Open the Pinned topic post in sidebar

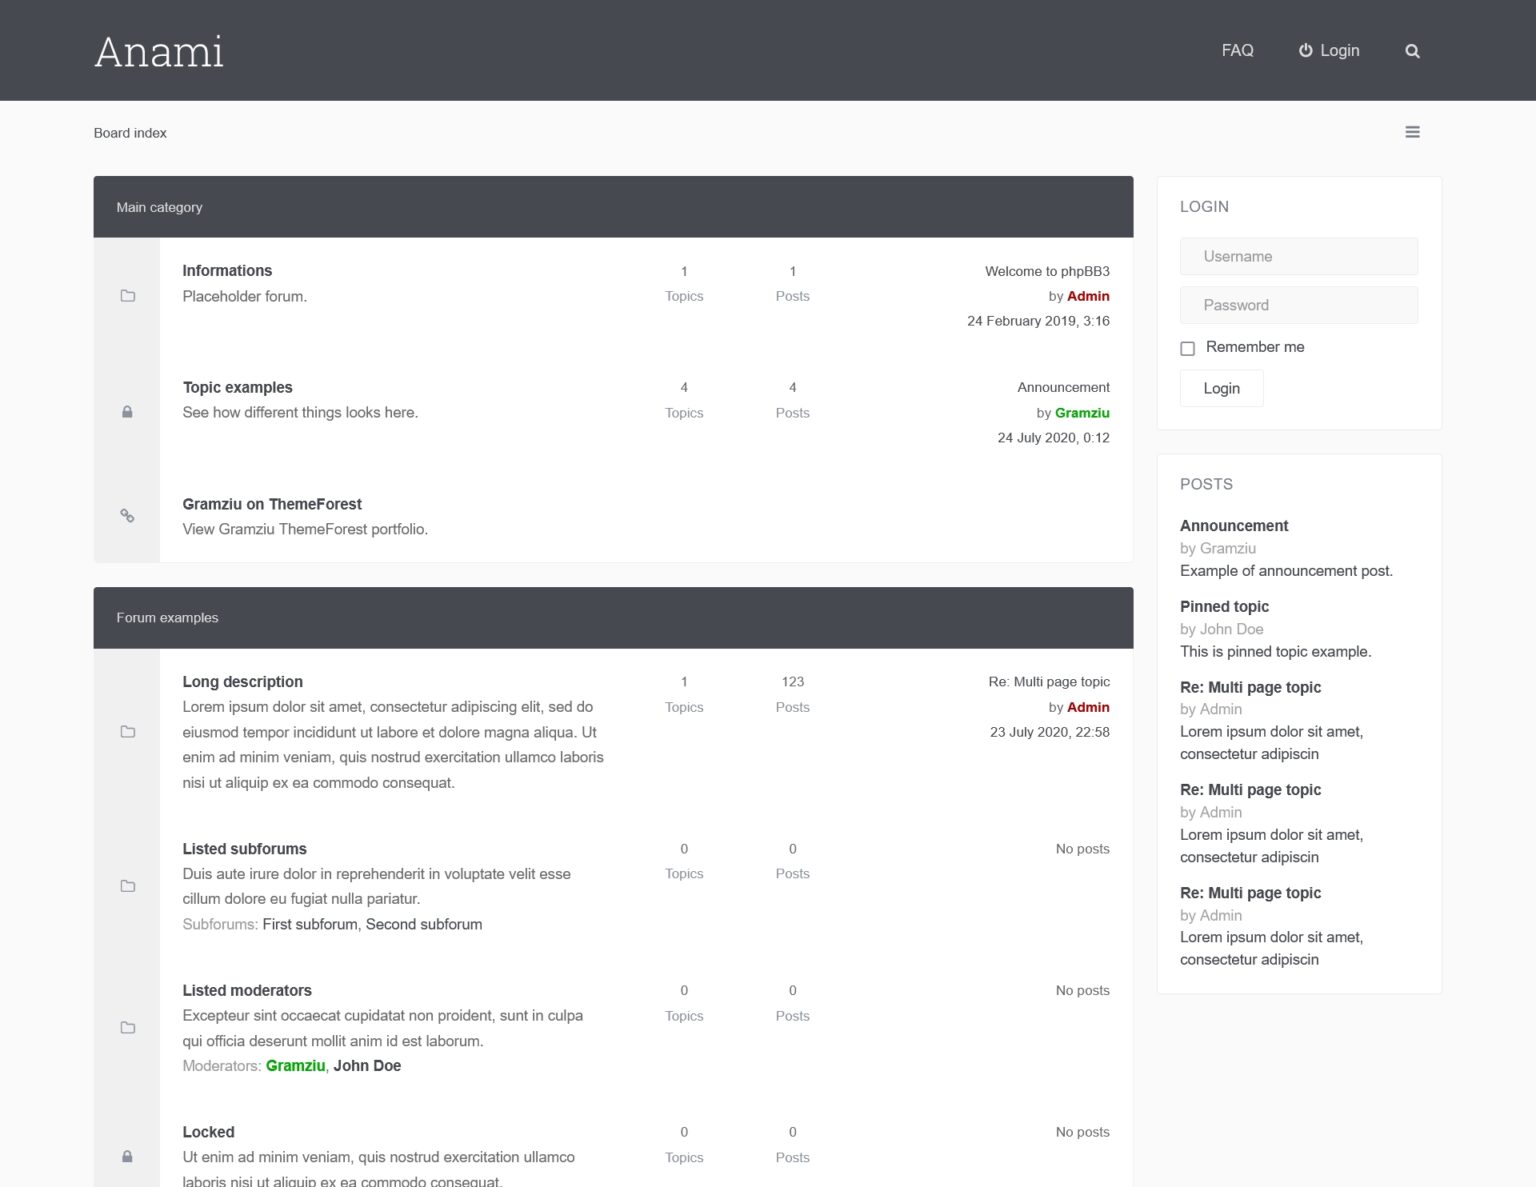coord(1224,606)
